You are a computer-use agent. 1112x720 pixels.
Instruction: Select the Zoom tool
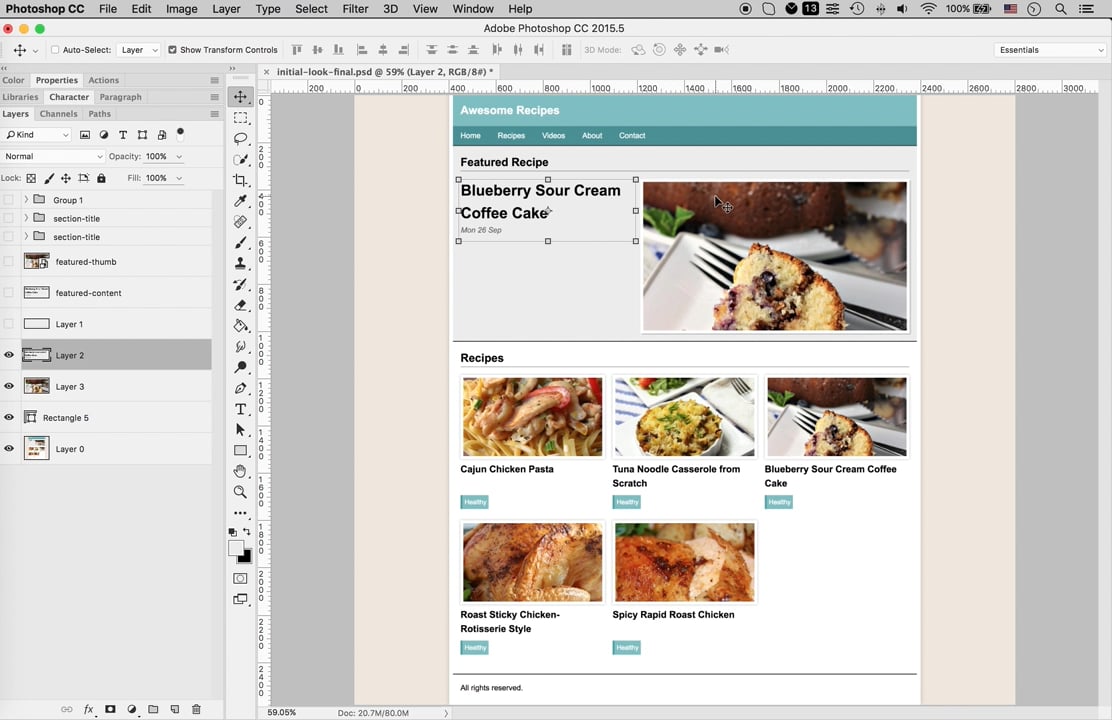240,492
